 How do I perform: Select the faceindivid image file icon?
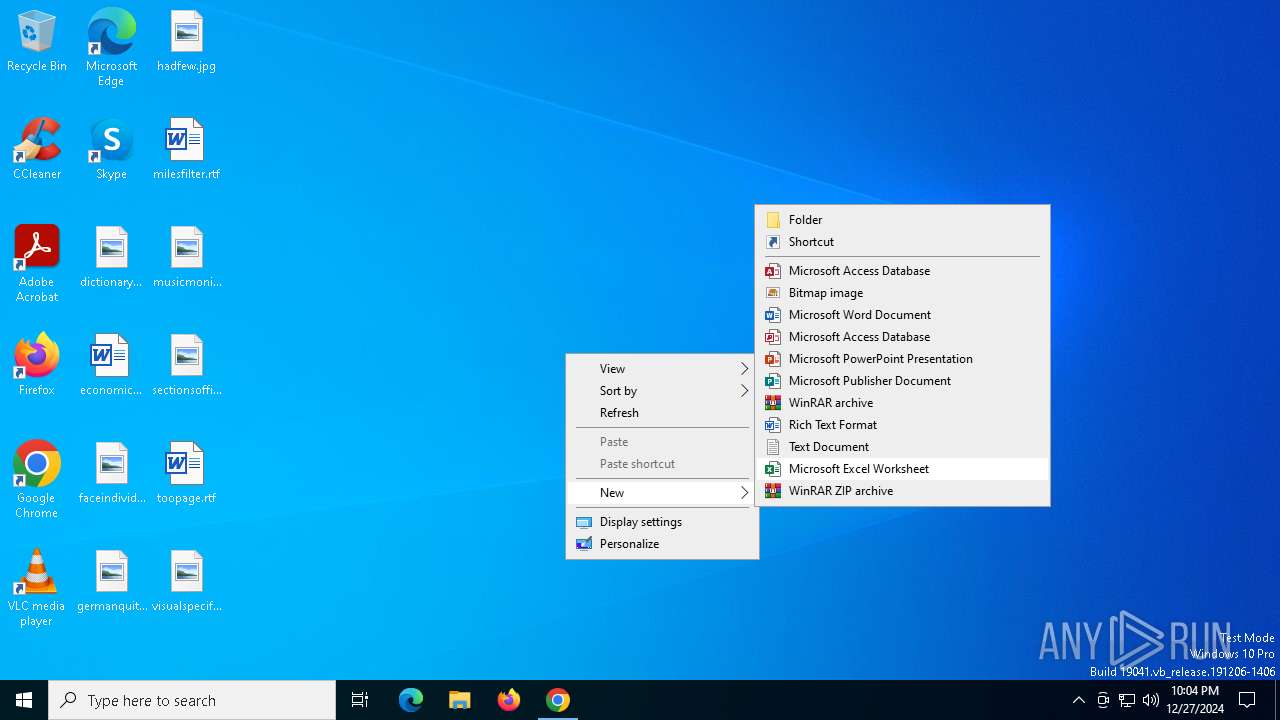111,474
